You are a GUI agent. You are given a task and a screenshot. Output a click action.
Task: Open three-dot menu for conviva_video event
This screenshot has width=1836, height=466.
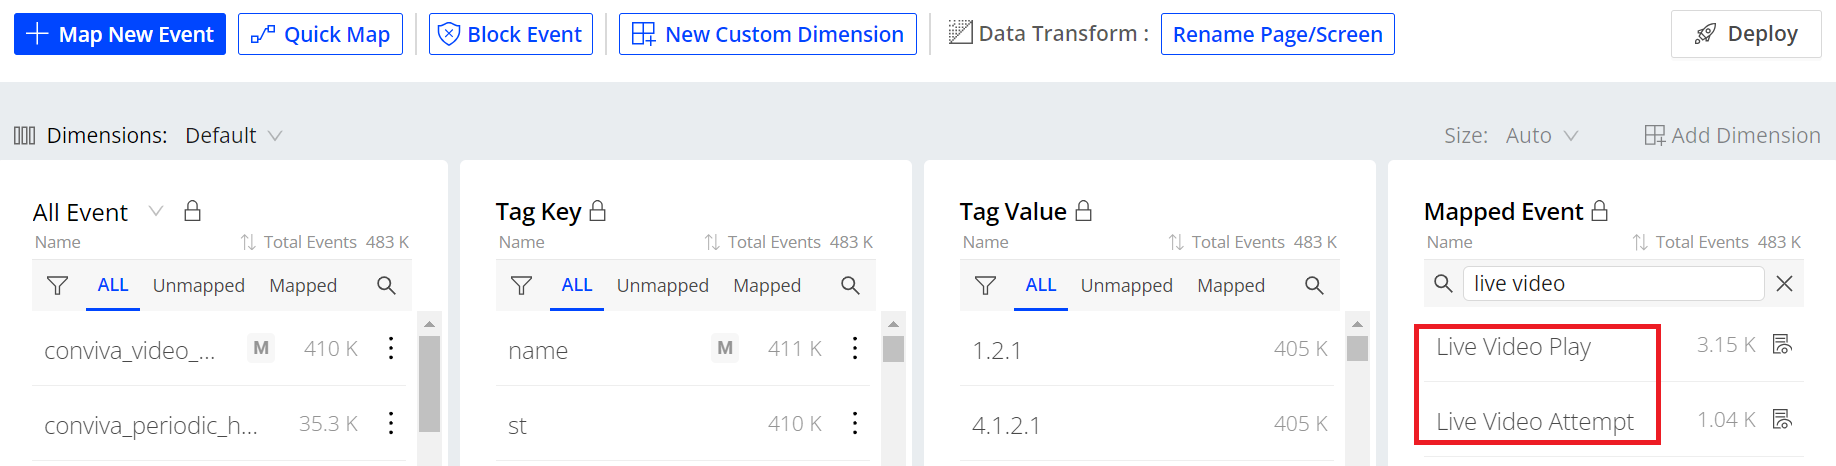391,348
